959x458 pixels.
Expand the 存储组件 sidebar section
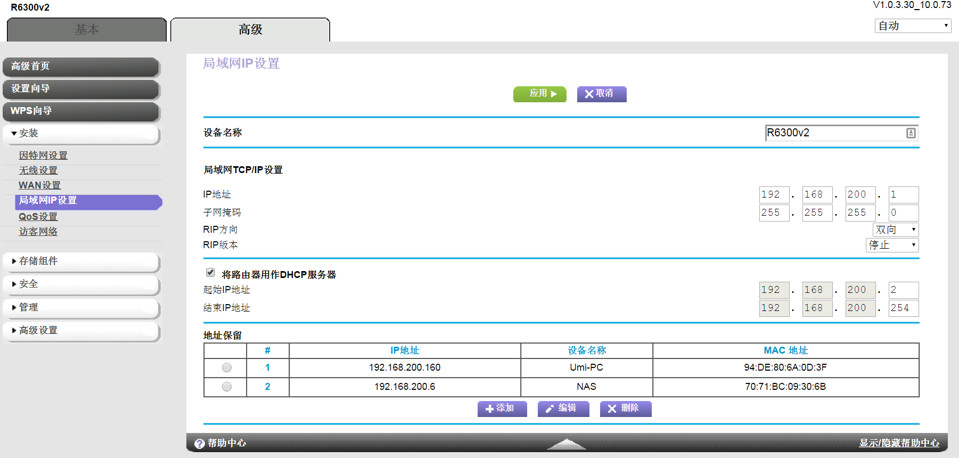[x=80, y=262]
